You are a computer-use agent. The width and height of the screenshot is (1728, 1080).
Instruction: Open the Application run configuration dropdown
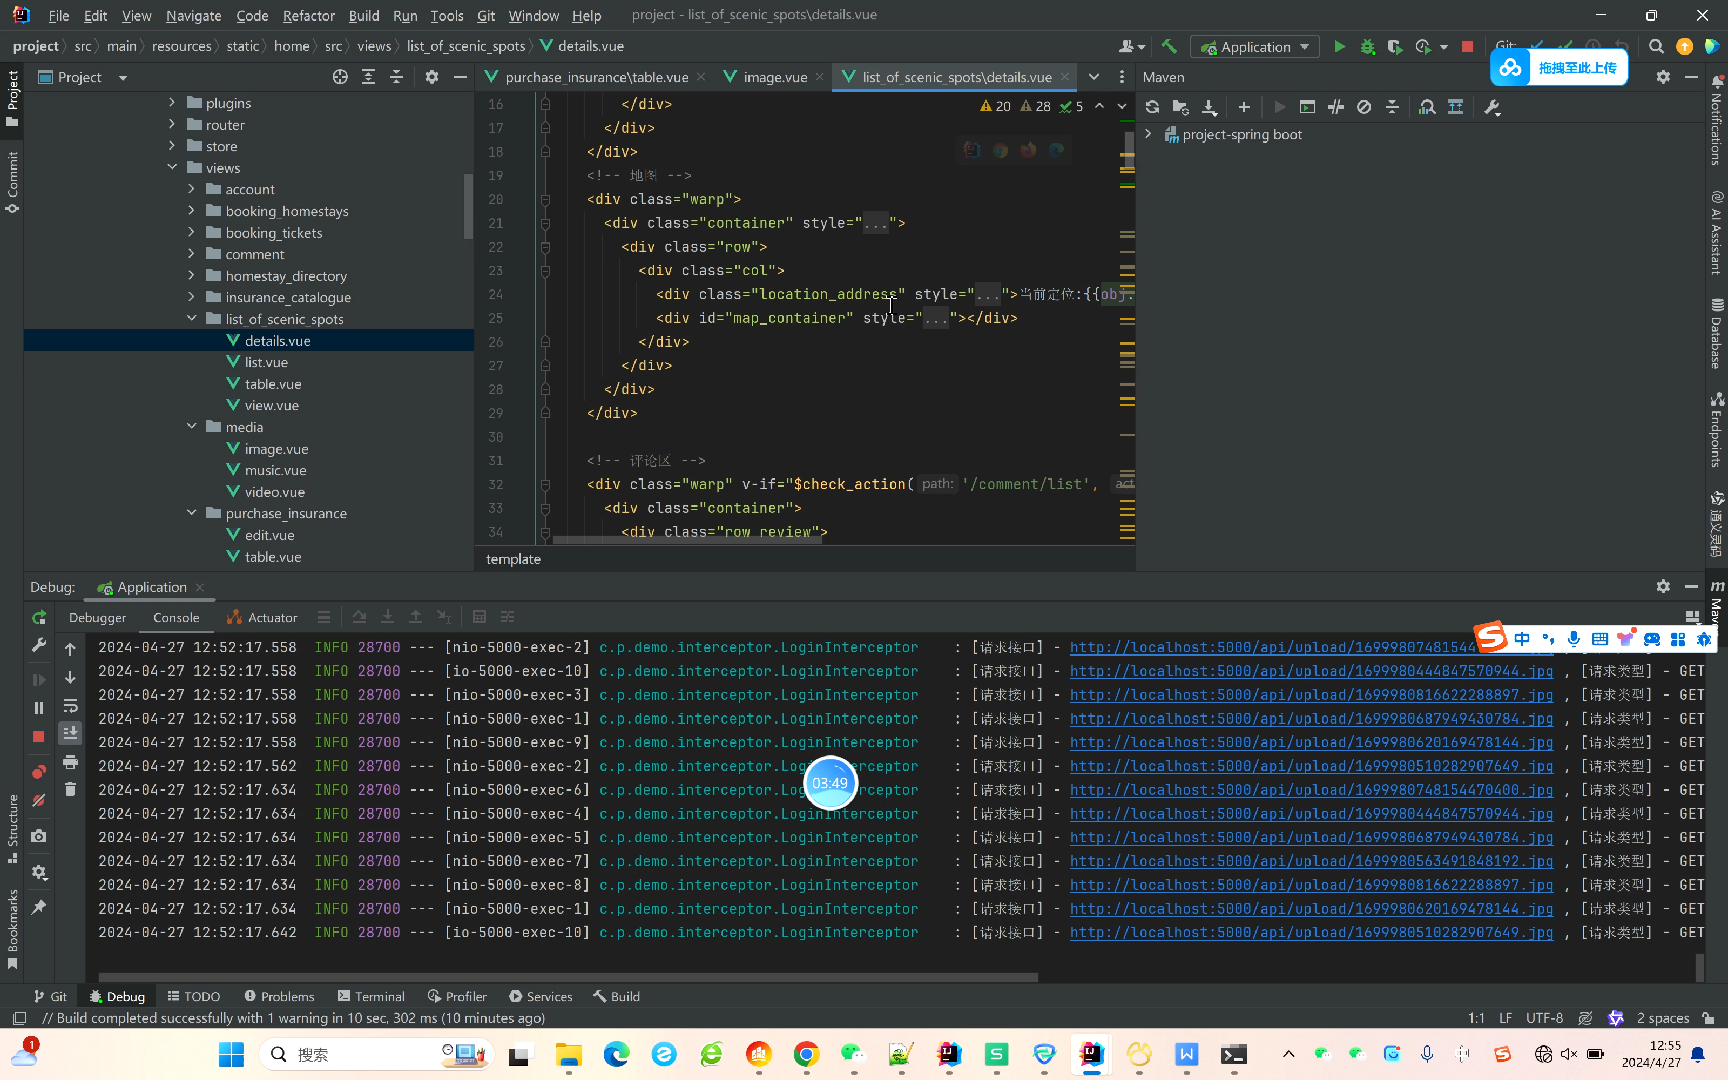point(1255,47)
